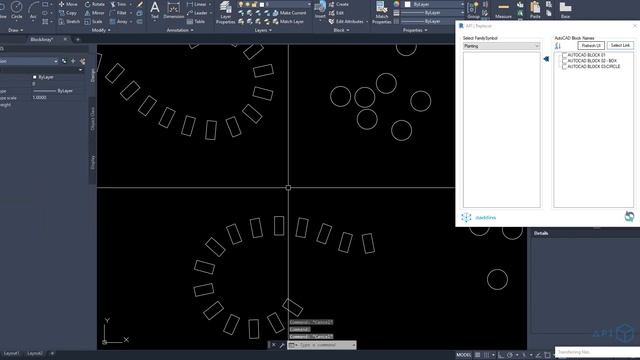Activate the Stretch tool
Screen dimensions: 640x360
pos(69,21)
